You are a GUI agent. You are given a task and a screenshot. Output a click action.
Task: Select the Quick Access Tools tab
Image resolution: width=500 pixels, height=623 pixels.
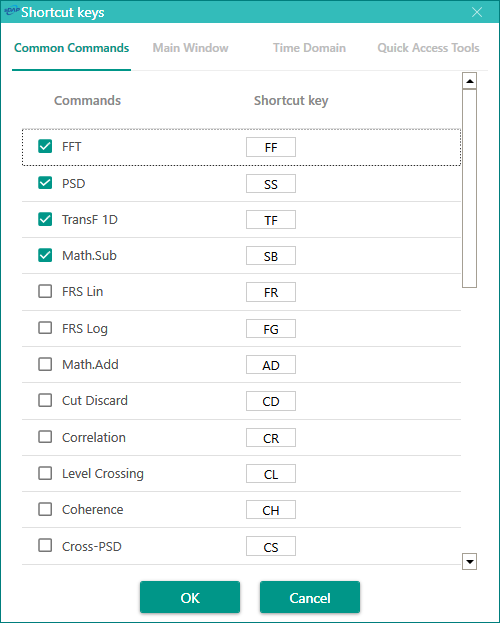tap(428, 48)
